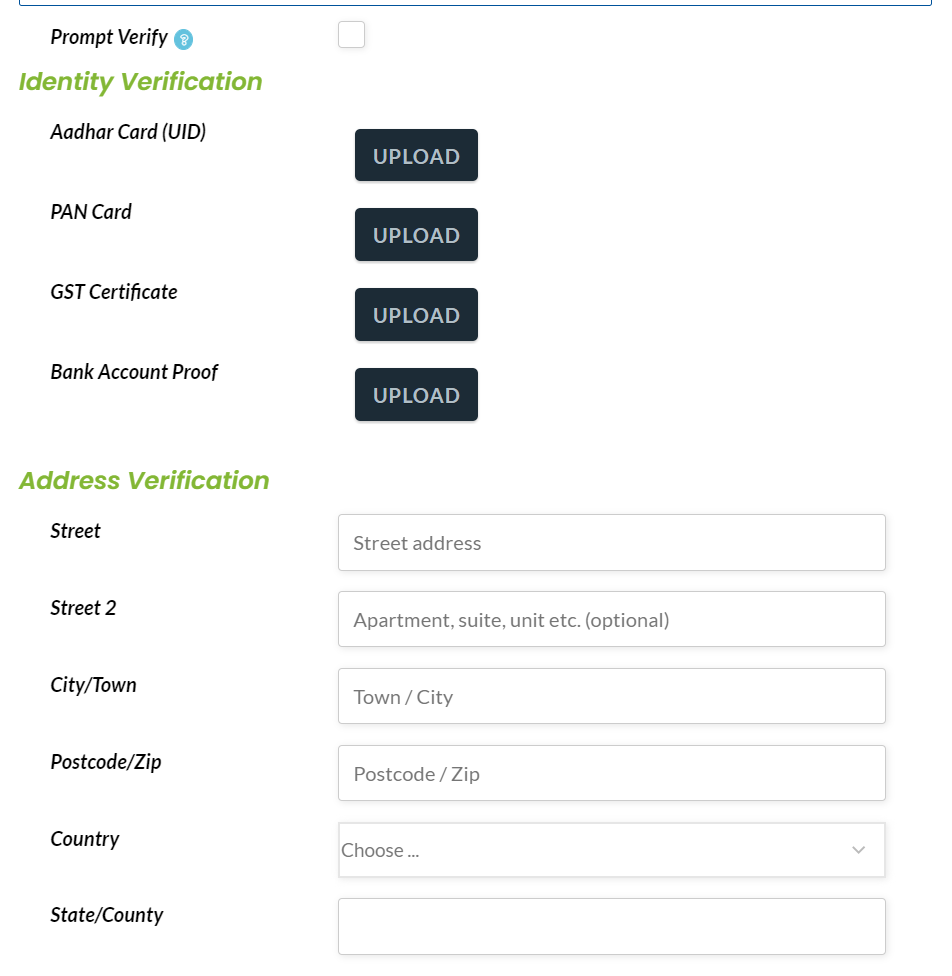Click the Country dropdown chevron arrow
This screenshot has height=976, width=952.
[x=859, y=850]
